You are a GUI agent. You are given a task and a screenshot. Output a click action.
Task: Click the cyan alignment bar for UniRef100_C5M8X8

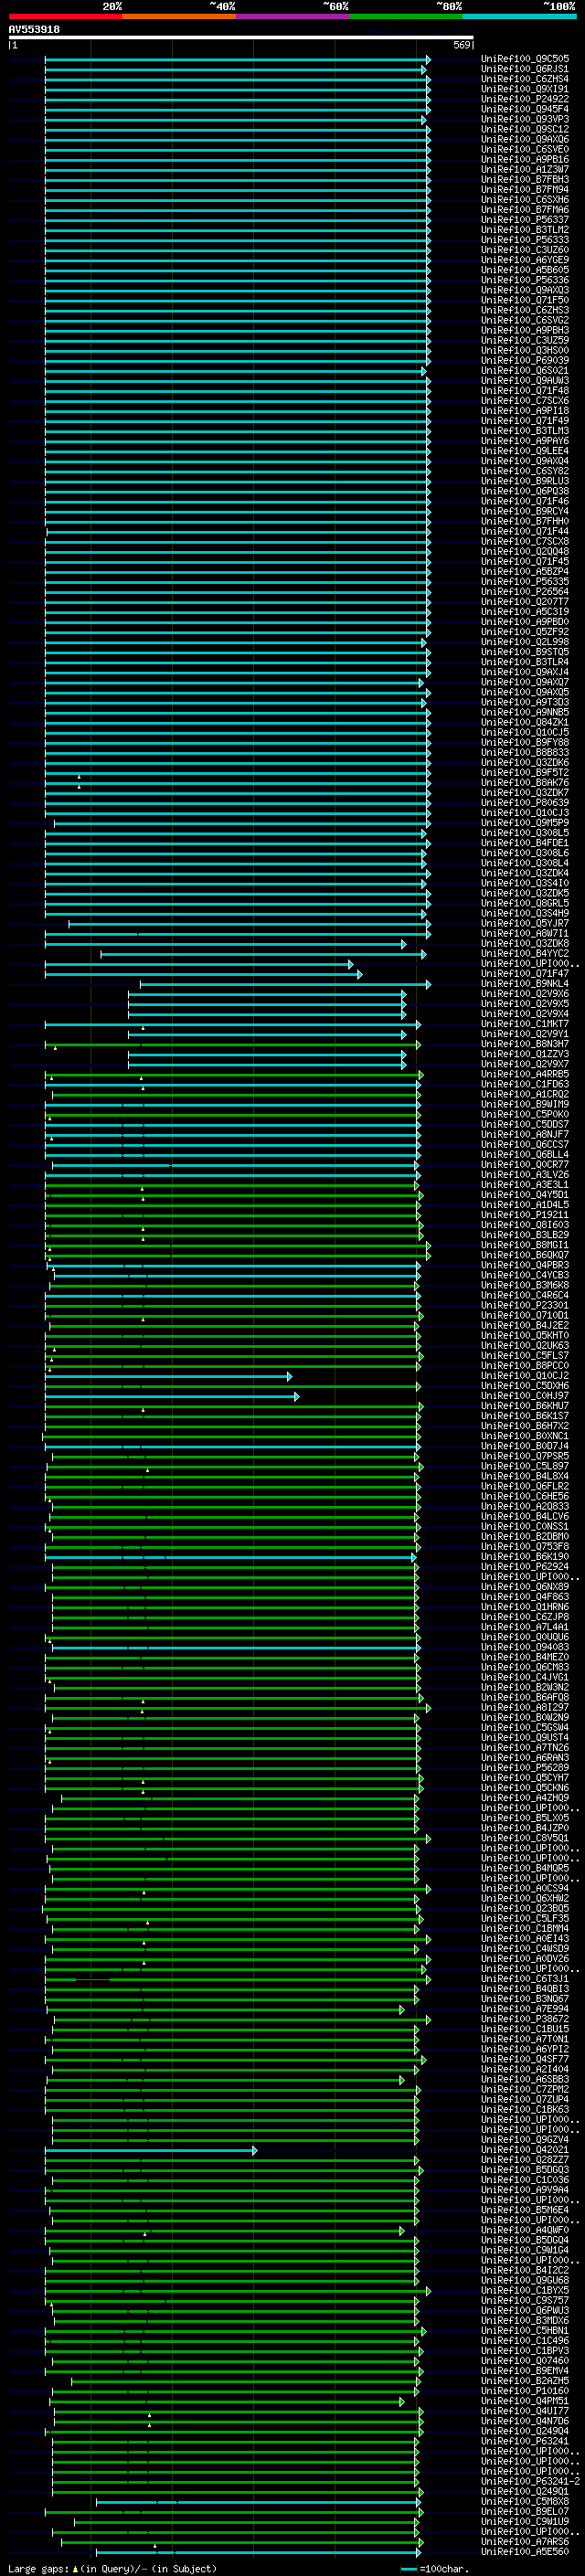(258, 2501)
